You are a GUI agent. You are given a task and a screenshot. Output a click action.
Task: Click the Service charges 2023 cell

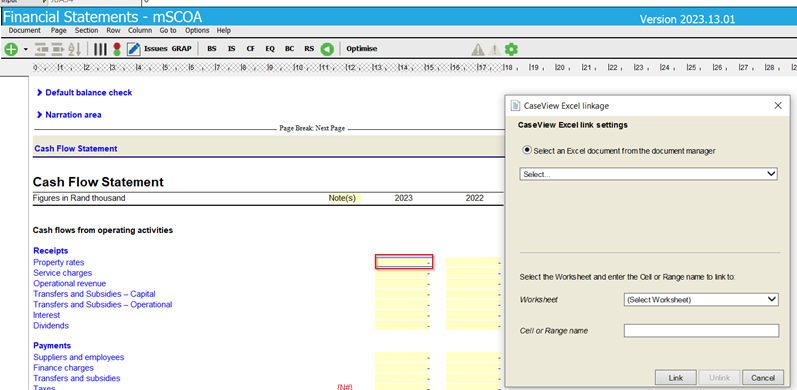click(403, 273)
